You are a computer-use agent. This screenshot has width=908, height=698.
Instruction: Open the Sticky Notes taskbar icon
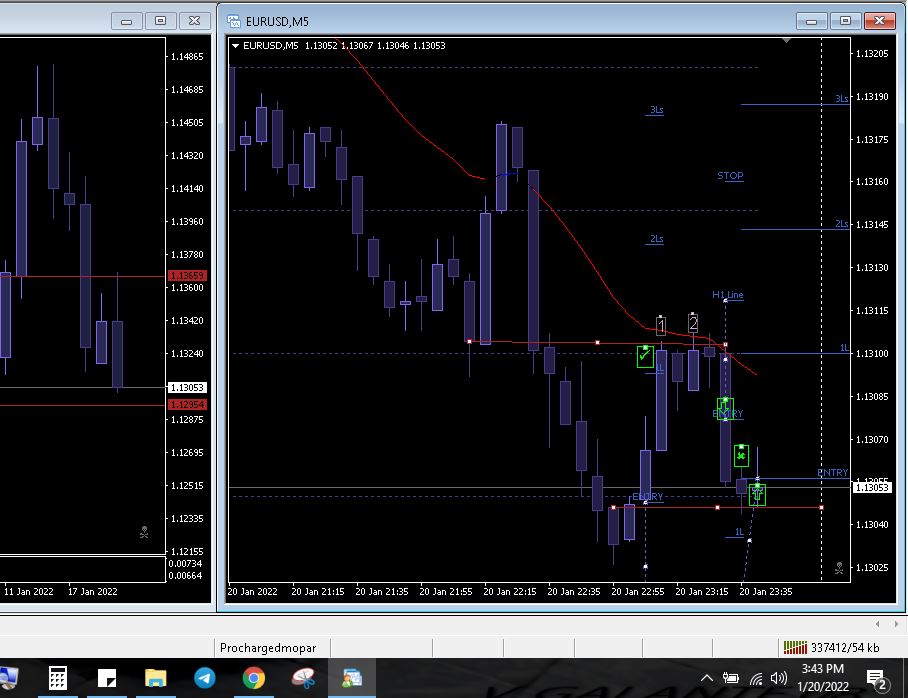click(x=107, y=678)
